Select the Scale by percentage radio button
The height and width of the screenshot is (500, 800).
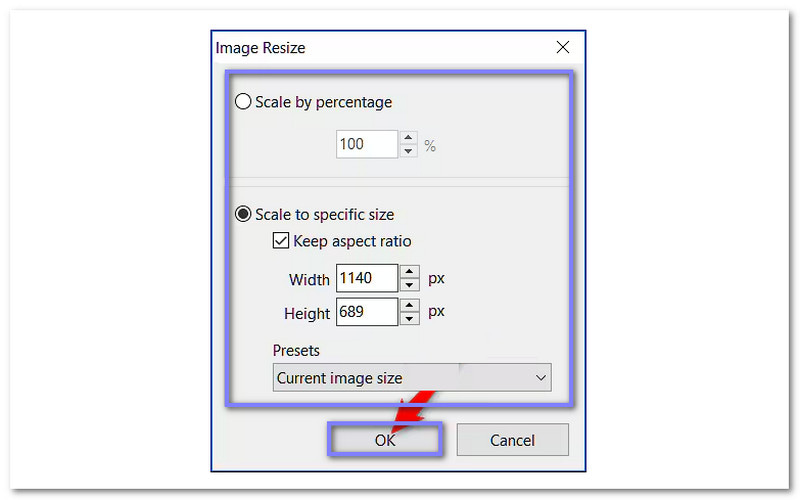click(x=243, y=102)
